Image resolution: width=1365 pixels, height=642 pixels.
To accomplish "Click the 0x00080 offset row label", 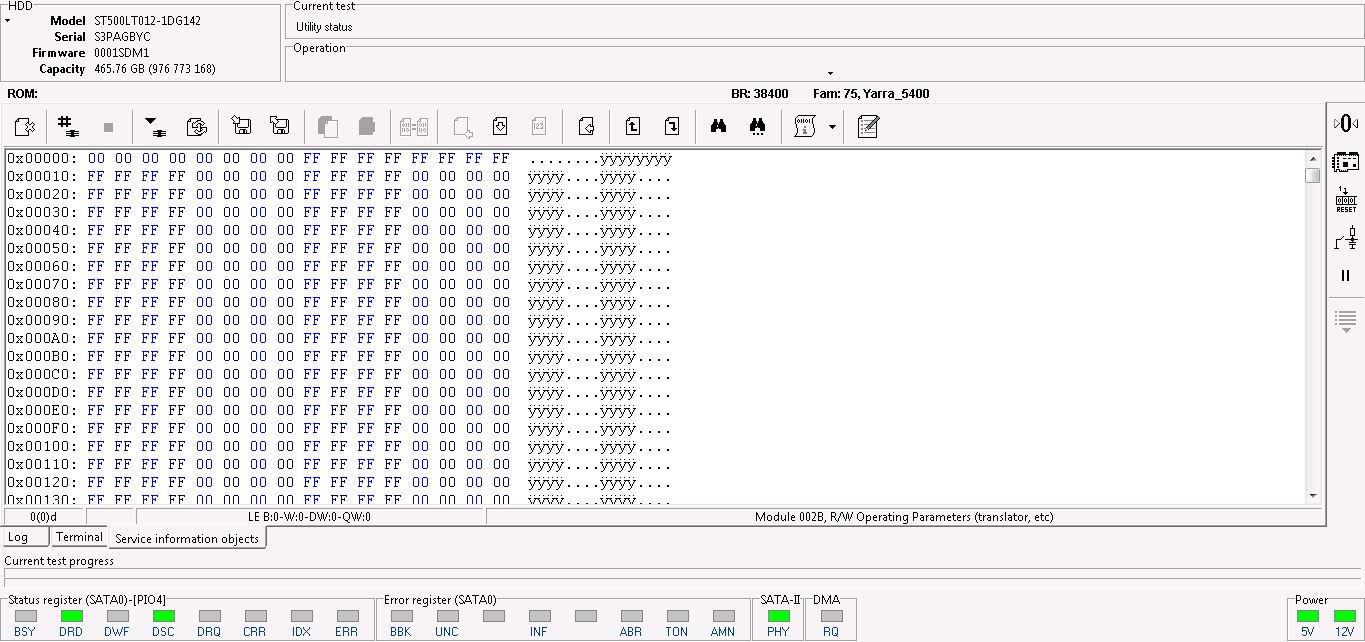I will tap(42, 302).
